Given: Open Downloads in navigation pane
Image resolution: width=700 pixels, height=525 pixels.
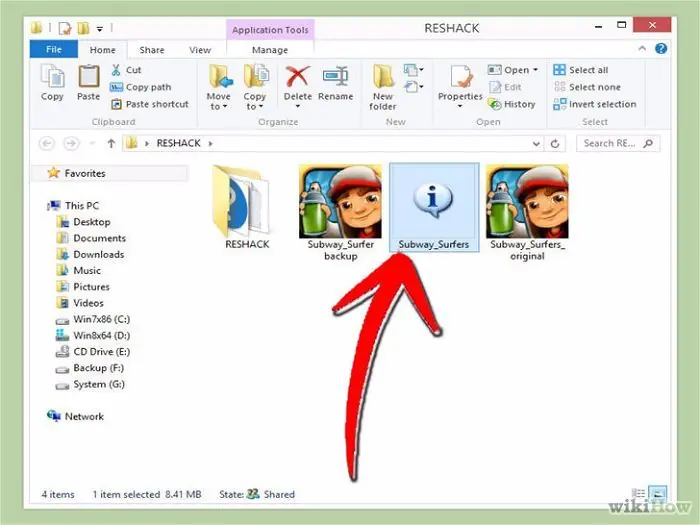Looking at the screenshot, I should pos(90,254).
